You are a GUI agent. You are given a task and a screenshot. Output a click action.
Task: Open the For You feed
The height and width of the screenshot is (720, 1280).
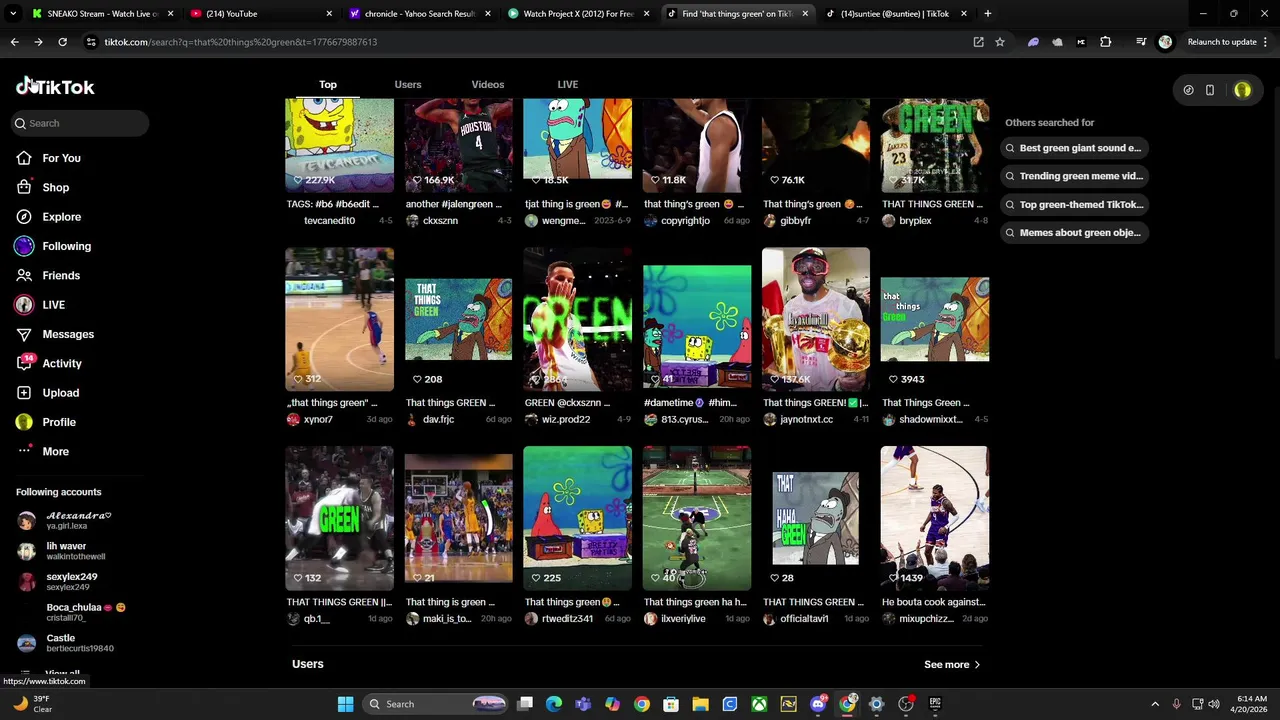(61, 158)
